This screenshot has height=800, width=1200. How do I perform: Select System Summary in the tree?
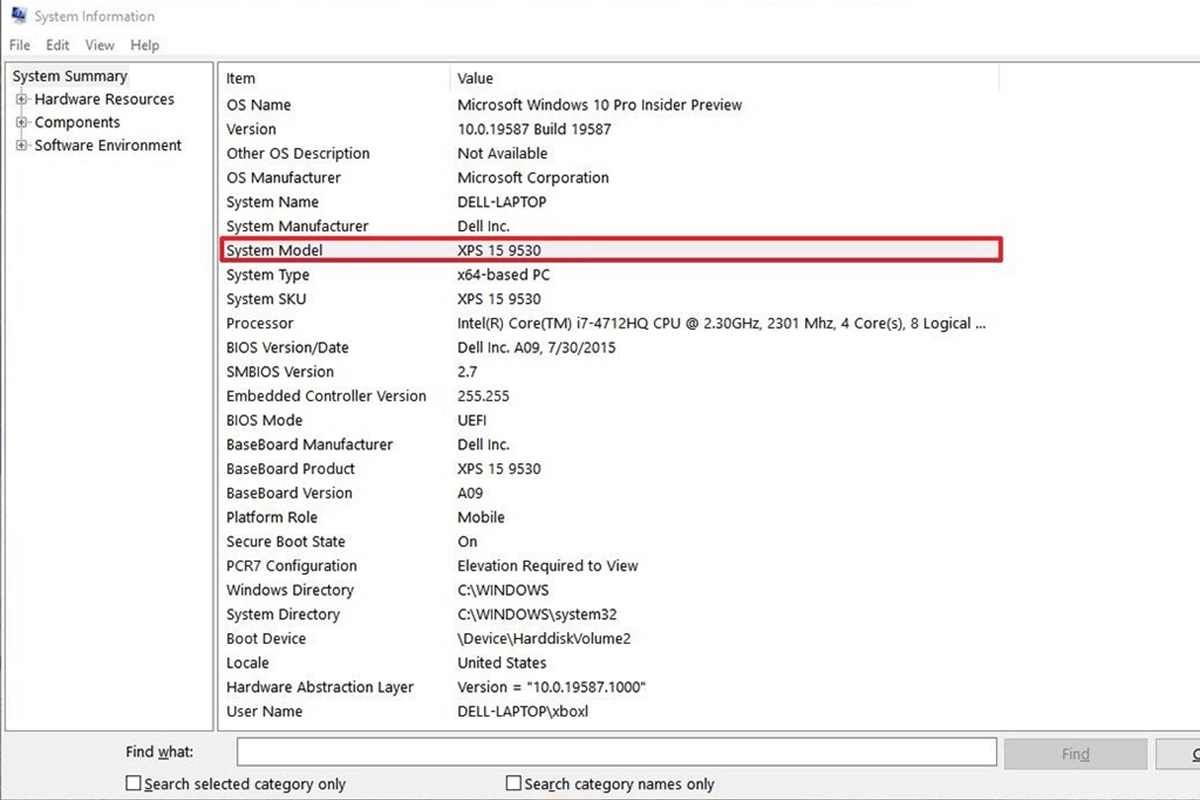[70, 76]
